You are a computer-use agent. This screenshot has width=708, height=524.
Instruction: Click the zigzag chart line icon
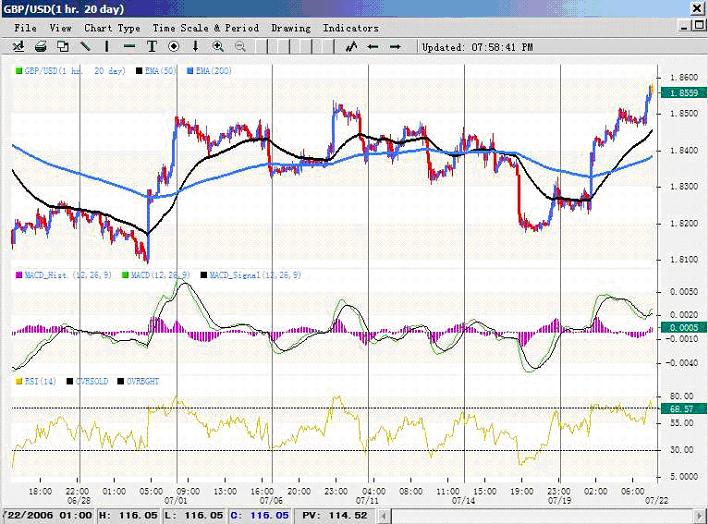pos(351,47)
